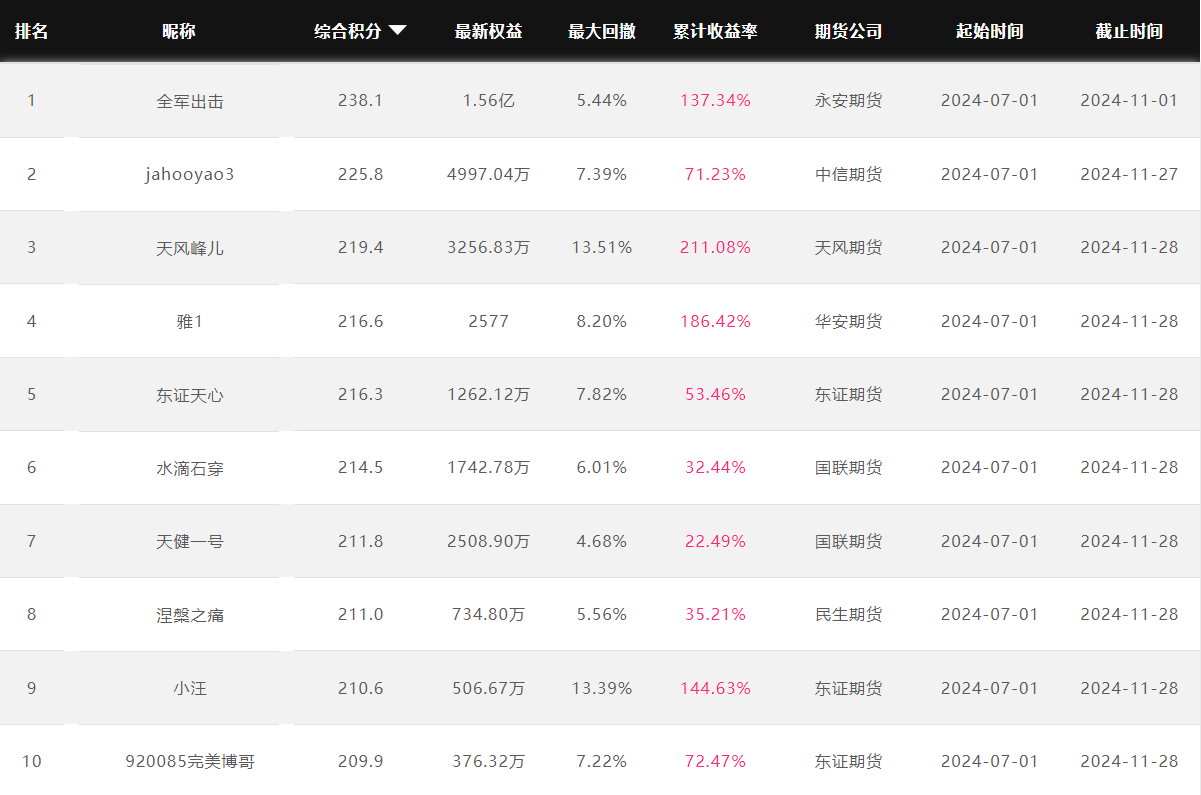Open the nickname 雅1
Screen dimensions: 1201x795
pyautogui.click(x=190, y=321)
